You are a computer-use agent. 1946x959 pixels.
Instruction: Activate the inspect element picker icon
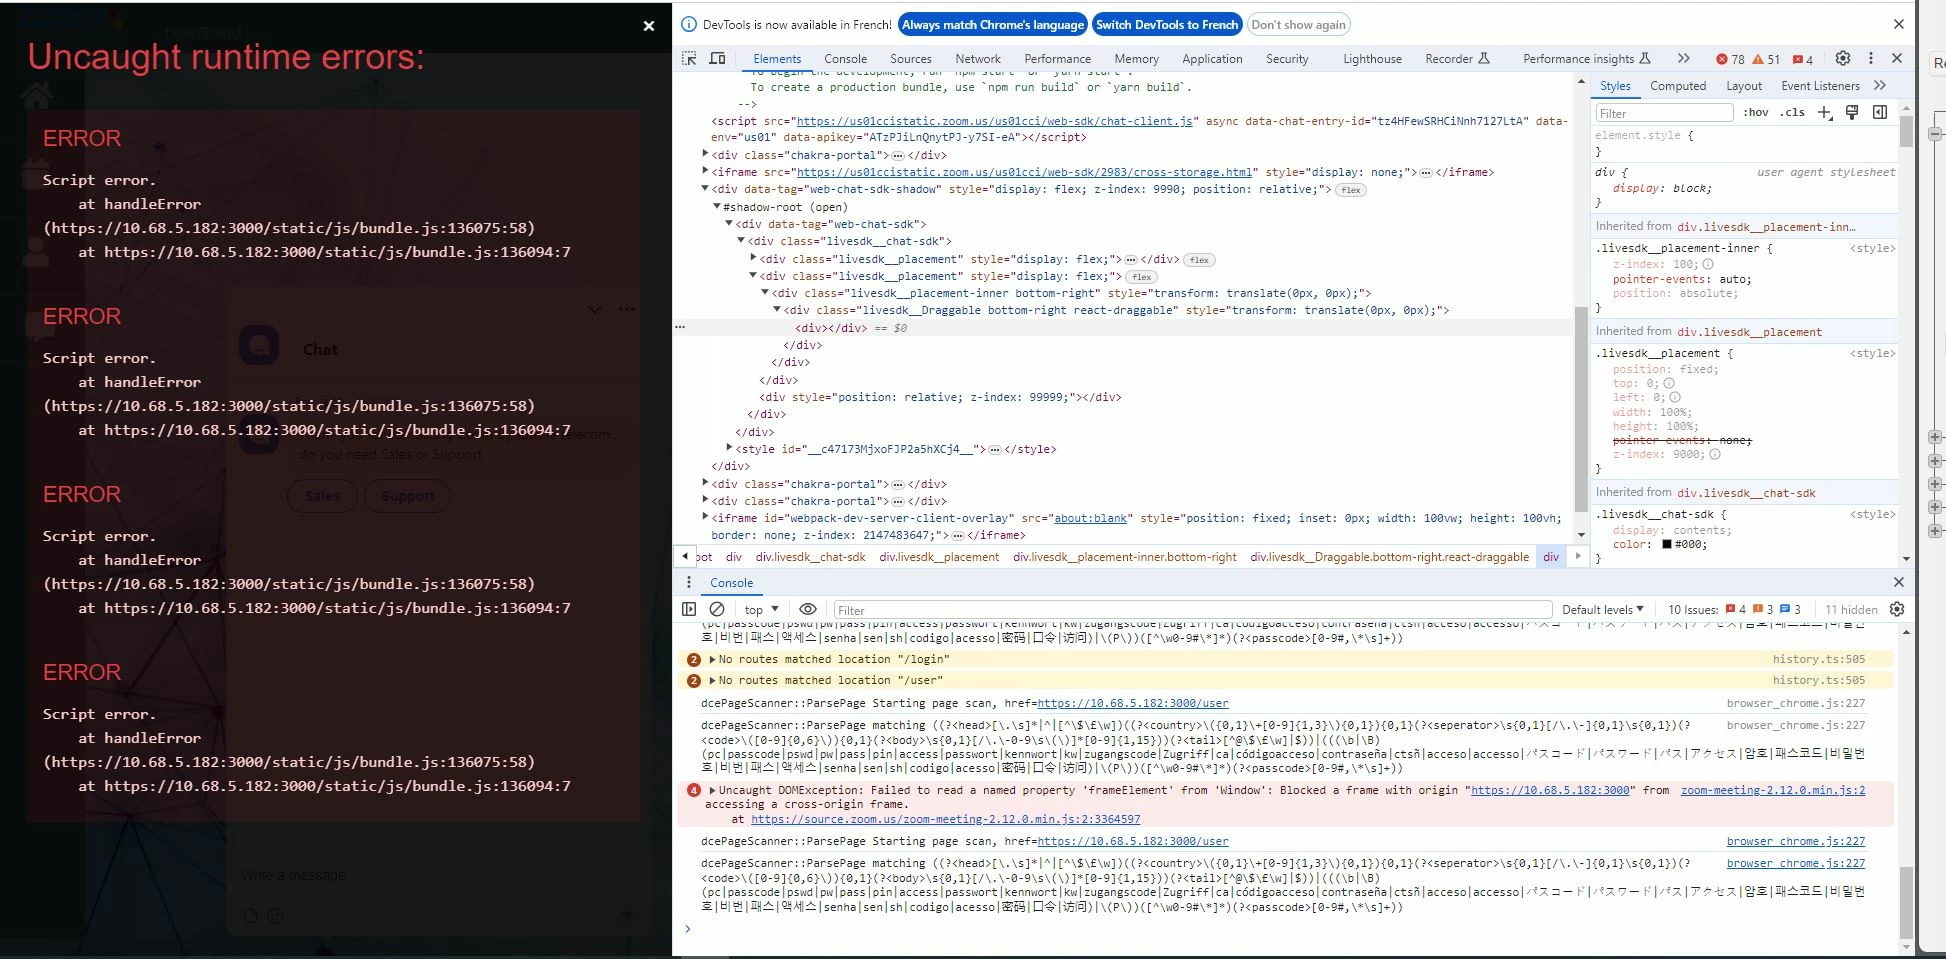[x=689, y=58]
